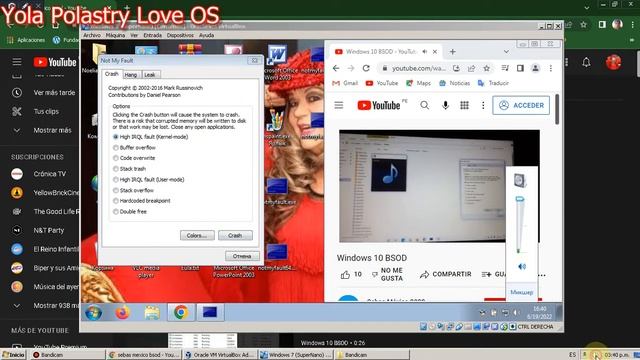Open the Ayuda menu in VirtualBox
The width and height of the screenshot is (640, 360).
click(x=206, y=36)
